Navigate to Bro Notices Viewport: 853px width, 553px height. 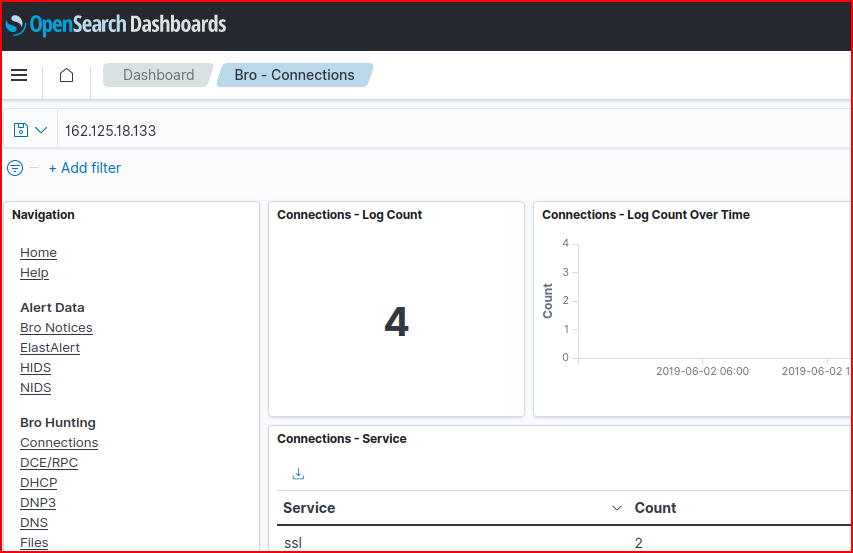[56, 328]
